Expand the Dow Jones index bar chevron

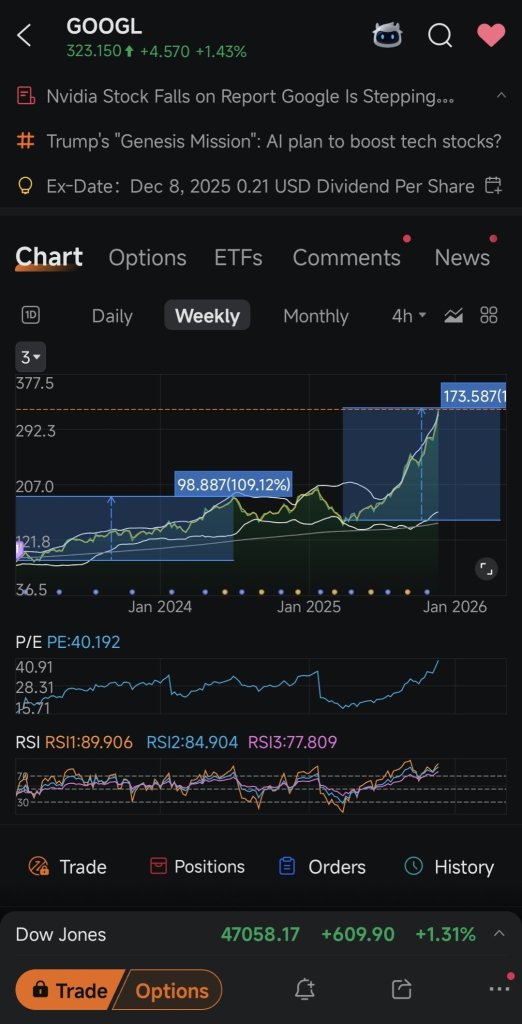pyautogui.click(x=499, y=933)
